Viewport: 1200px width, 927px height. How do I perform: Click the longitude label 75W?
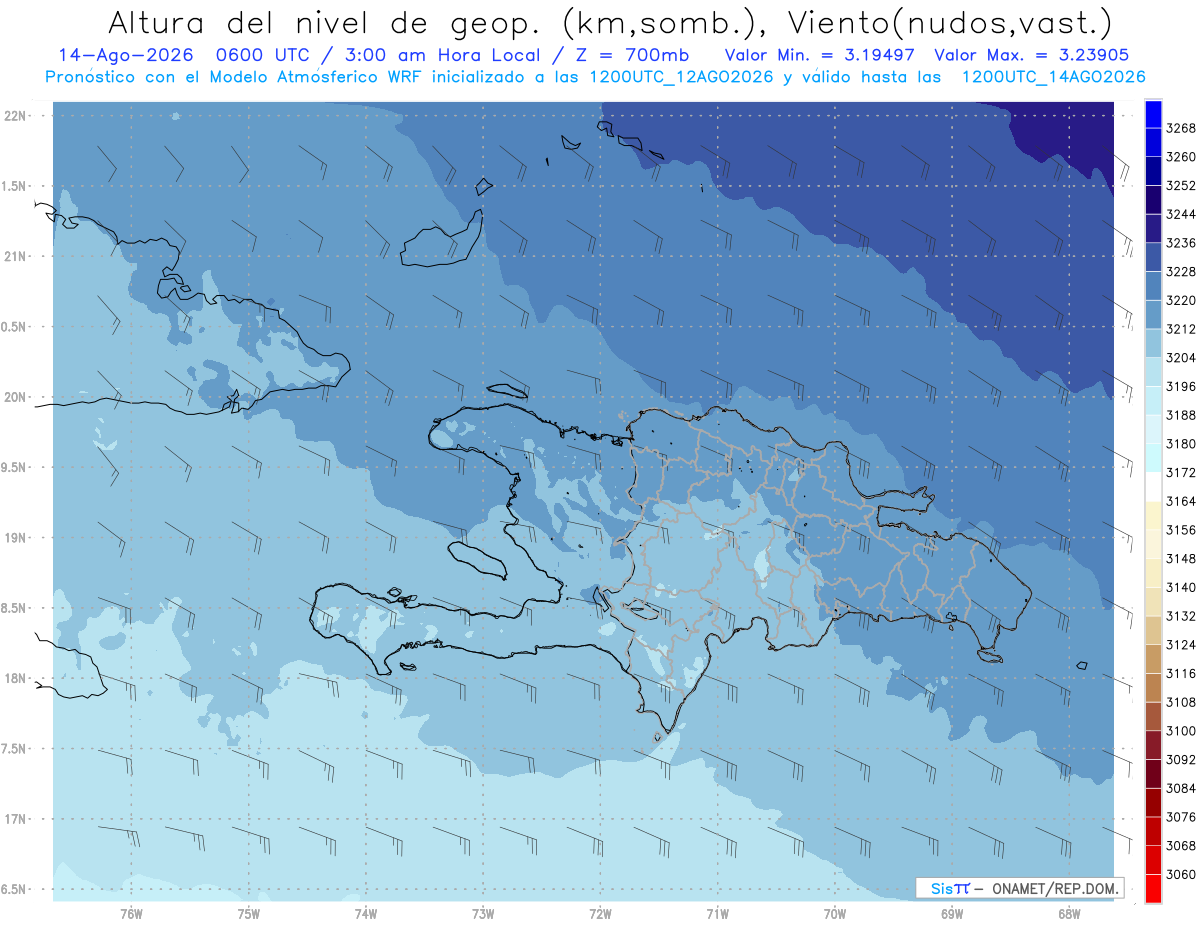(x=248, y=915)
